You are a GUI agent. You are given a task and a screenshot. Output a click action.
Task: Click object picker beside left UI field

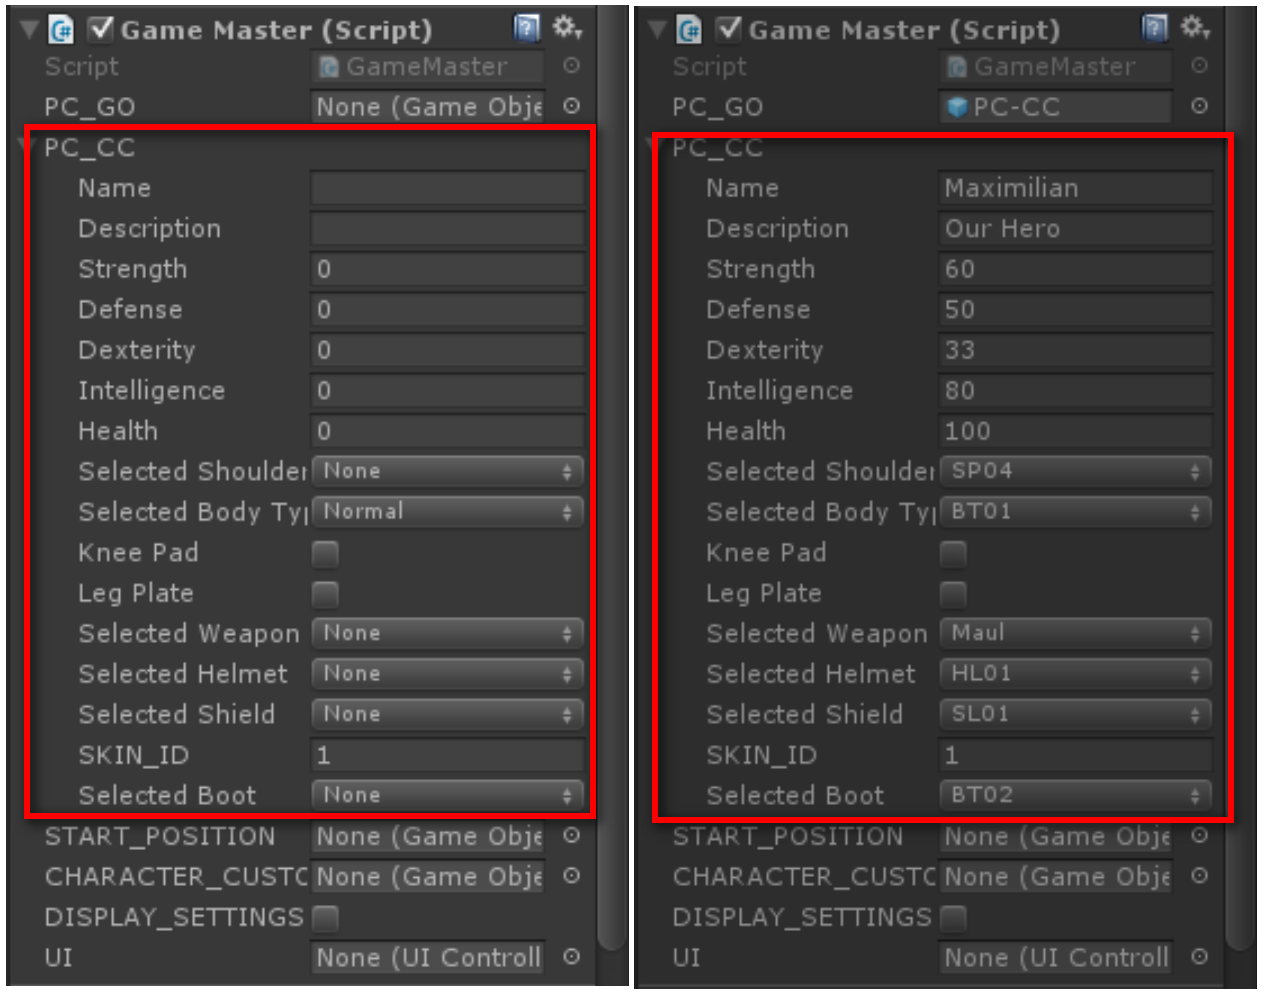(571, 957)
